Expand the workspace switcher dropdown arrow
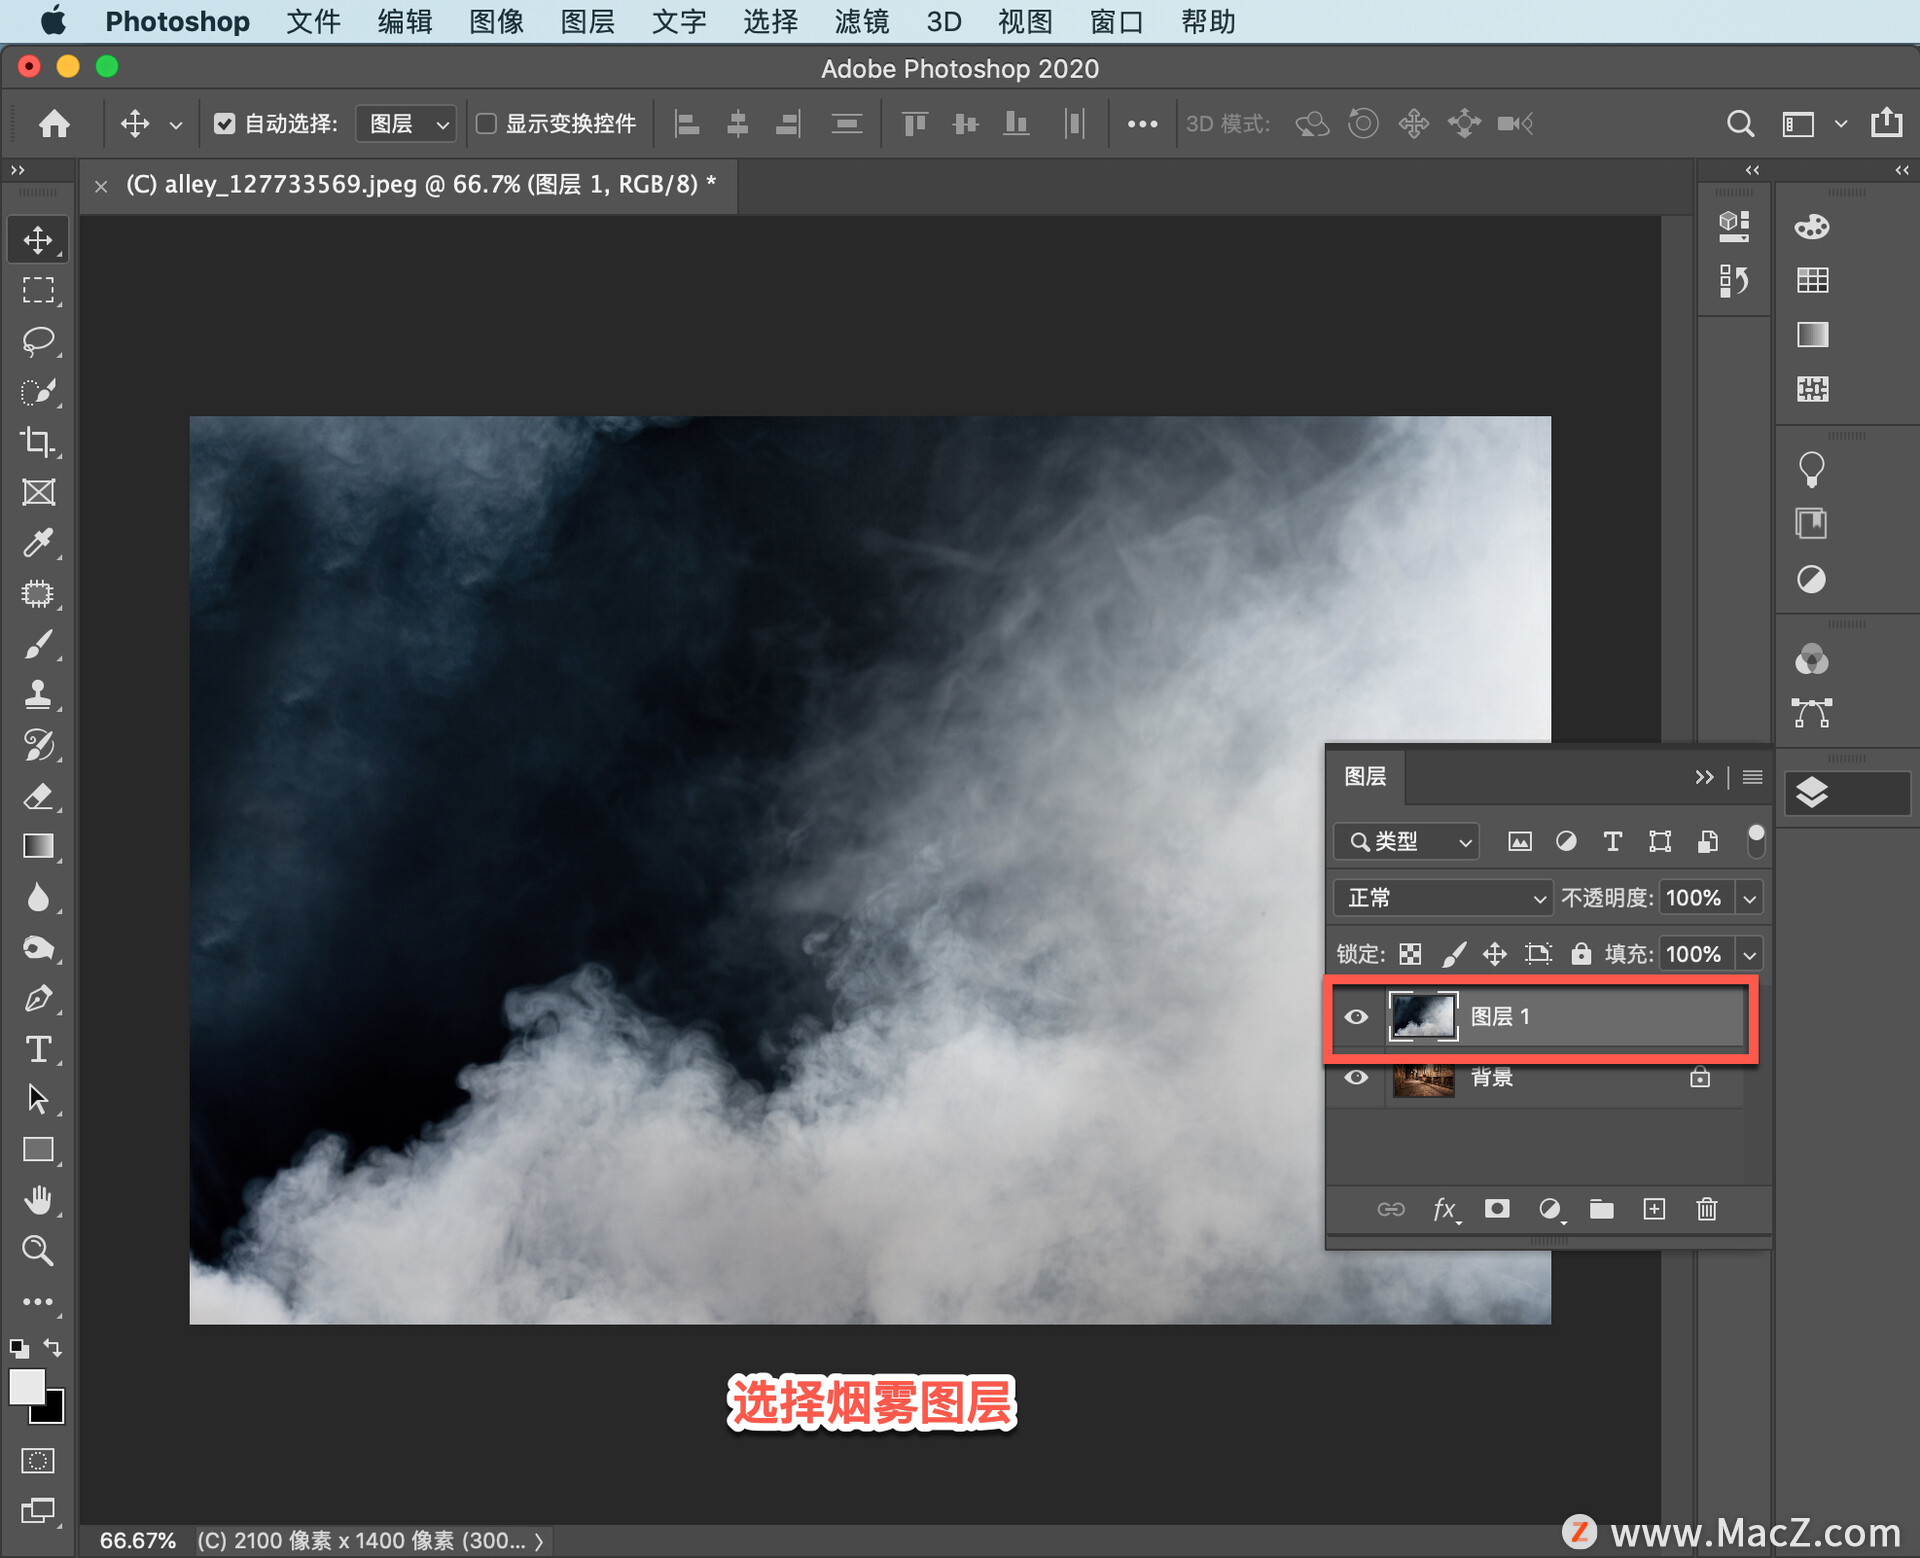Image resolution: width=1920 pixels, height=1558 pixels. coord(1840,124)
